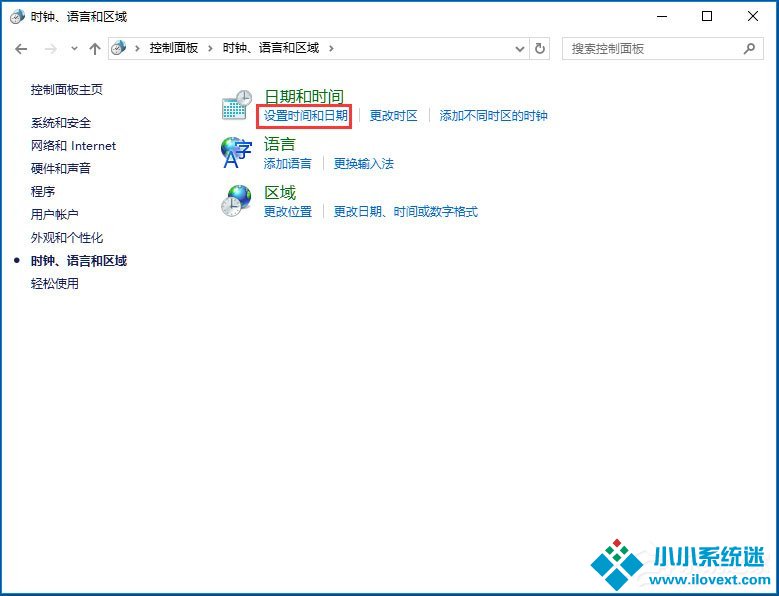Open the 语言 heading
This screenshot has width=779, height=596.
pos(280,144)
